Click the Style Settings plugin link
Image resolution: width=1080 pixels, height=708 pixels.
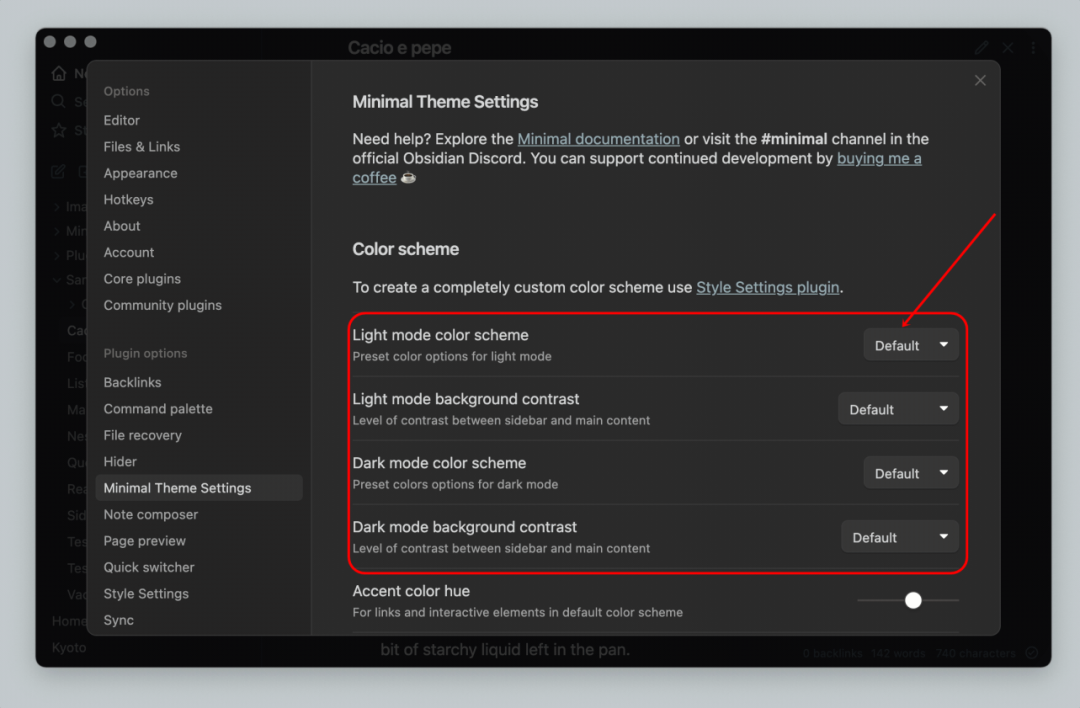click(767, 287)
